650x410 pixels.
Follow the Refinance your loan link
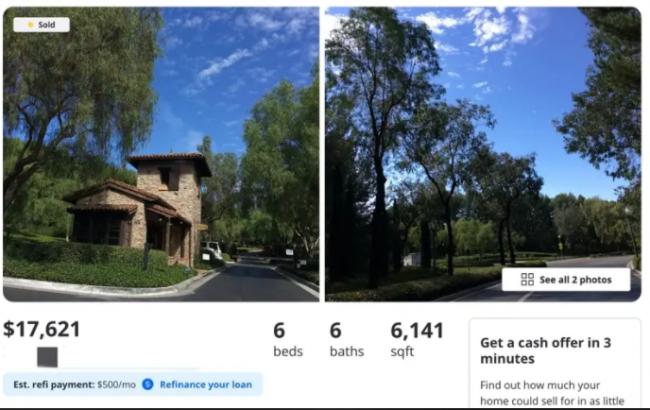pyautogui.click(x=206, y=385)
